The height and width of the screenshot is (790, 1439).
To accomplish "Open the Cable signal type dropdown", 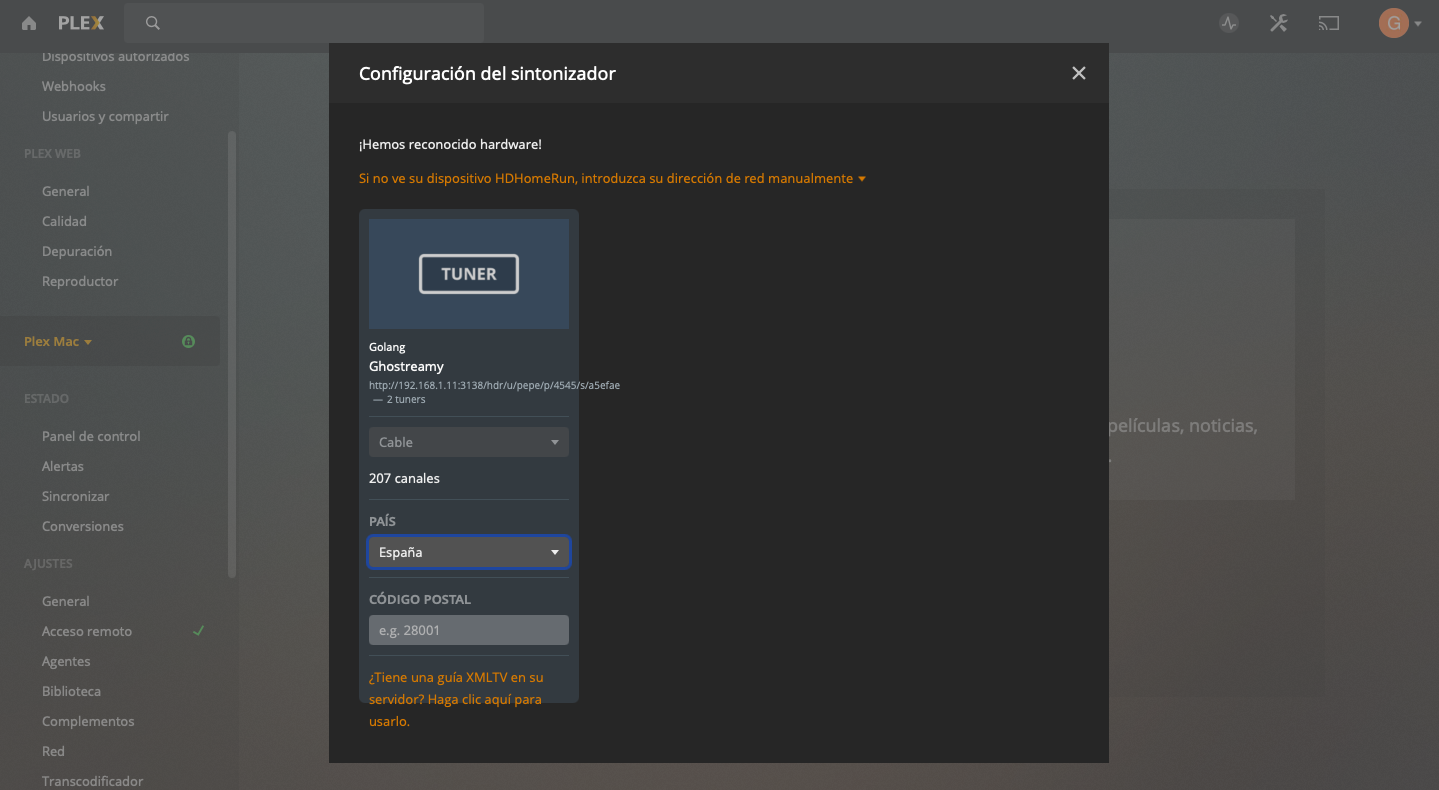I will coord(468,442).
